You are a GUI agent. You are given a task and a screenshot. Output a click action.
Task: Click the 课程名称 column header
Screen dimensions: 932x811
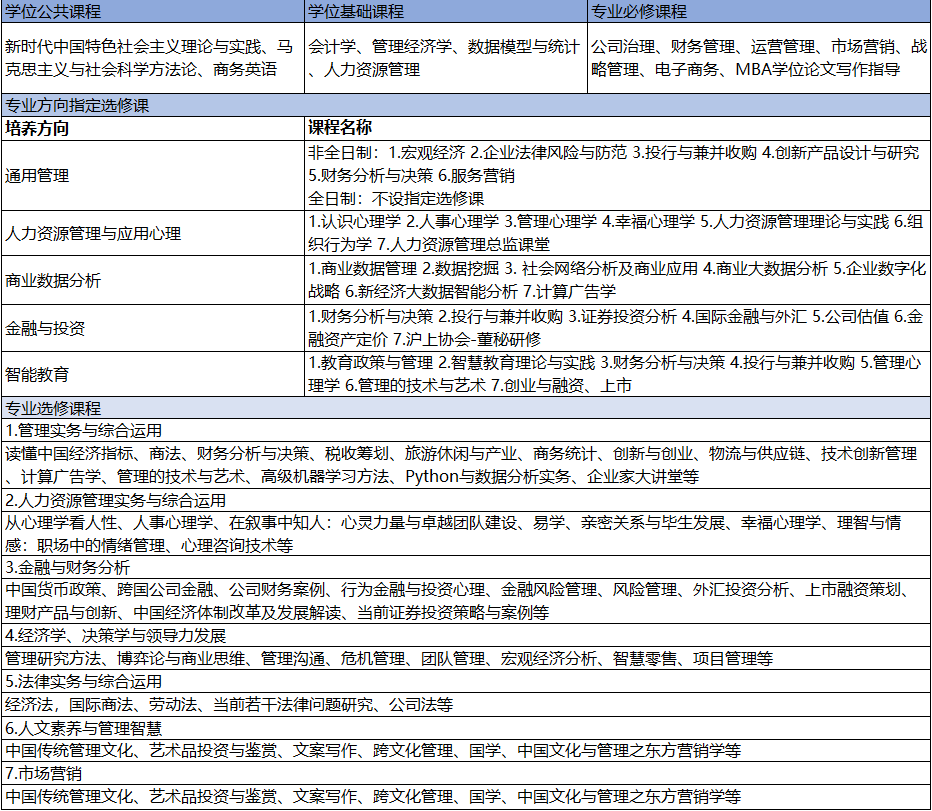618,128
